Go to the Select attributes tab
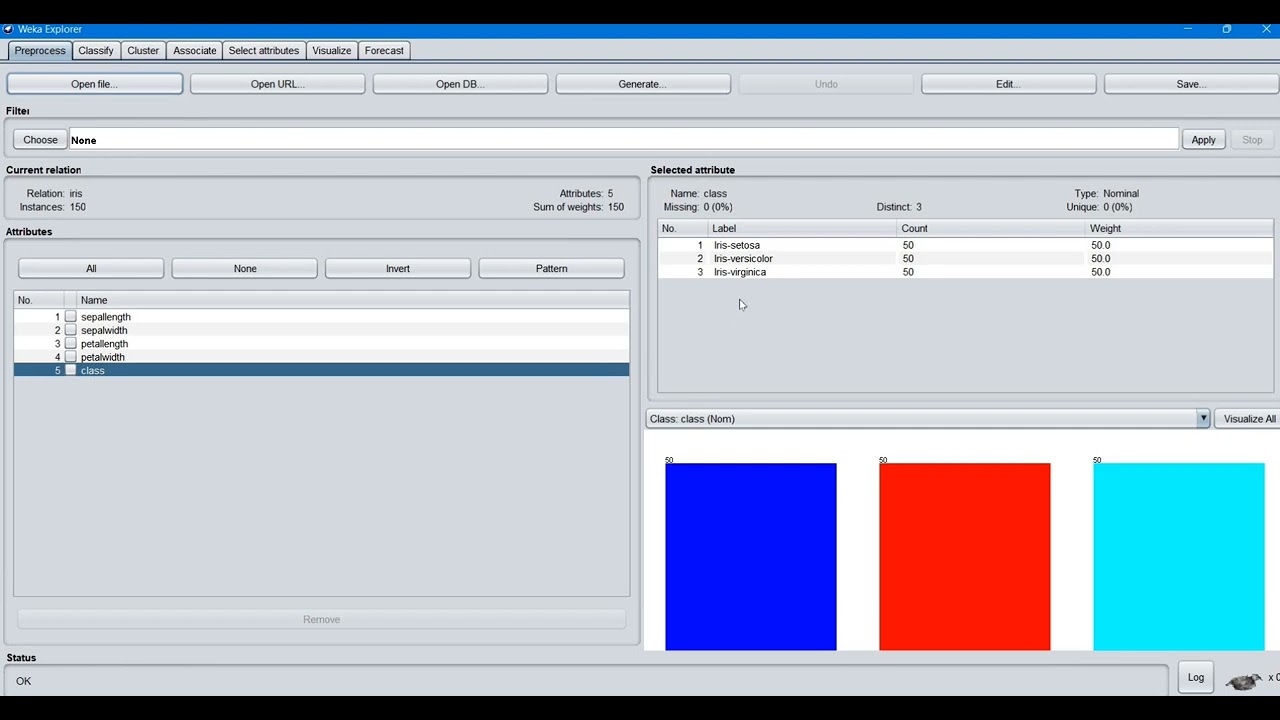Image resolution: width=1280 pixels, height=720 pixels. [x=264, y=51]
